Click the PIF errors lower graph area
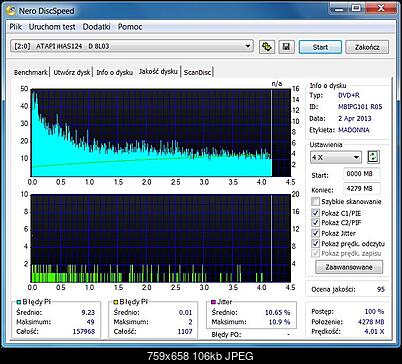 (x=161, y=238)
